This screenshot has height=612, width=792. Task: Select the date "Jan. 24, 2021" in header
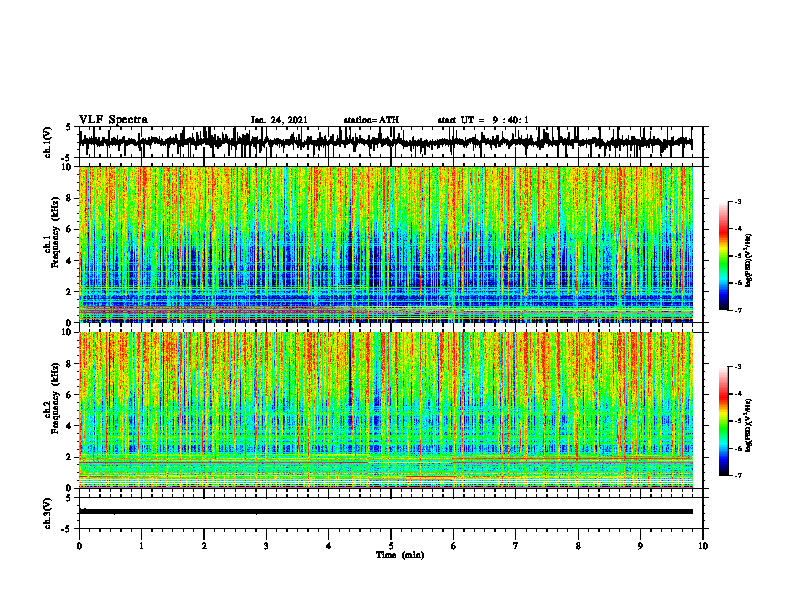(x=279, y=120)
